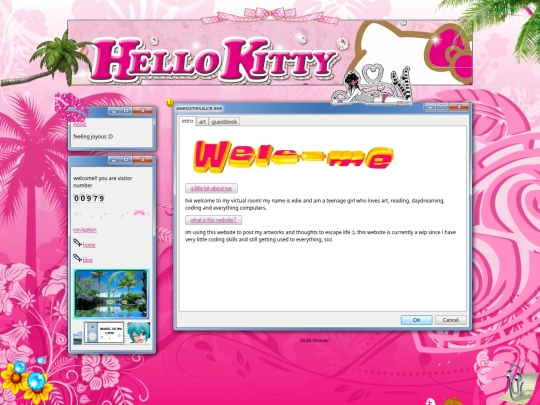Screen dimensions: 540x405
Task: Maximize the awesomesauce.exe window
Action: tap(443, 107)
